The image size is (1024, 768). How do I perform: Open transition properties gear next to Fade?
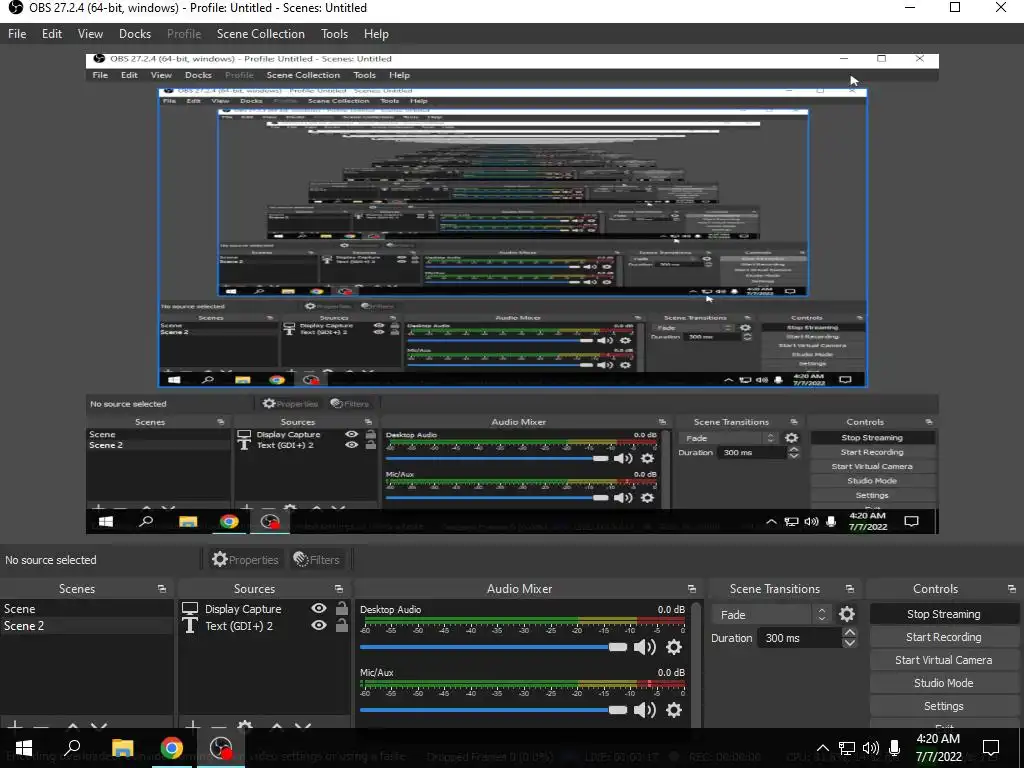pos(846,615)
